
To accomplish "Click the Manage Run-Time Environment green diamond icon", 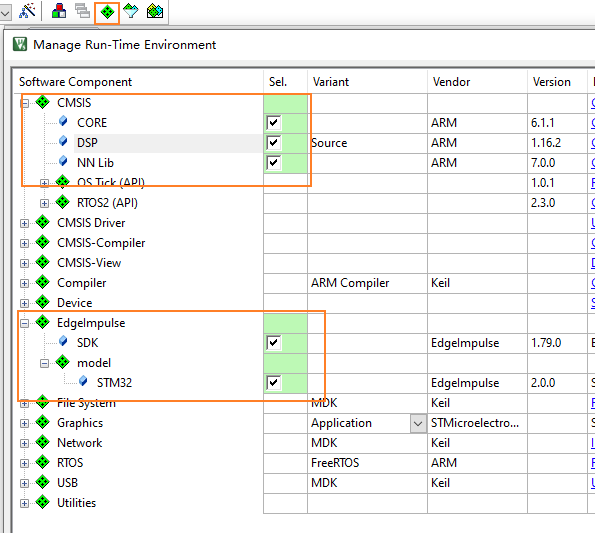I will click(x=107, y=12).
